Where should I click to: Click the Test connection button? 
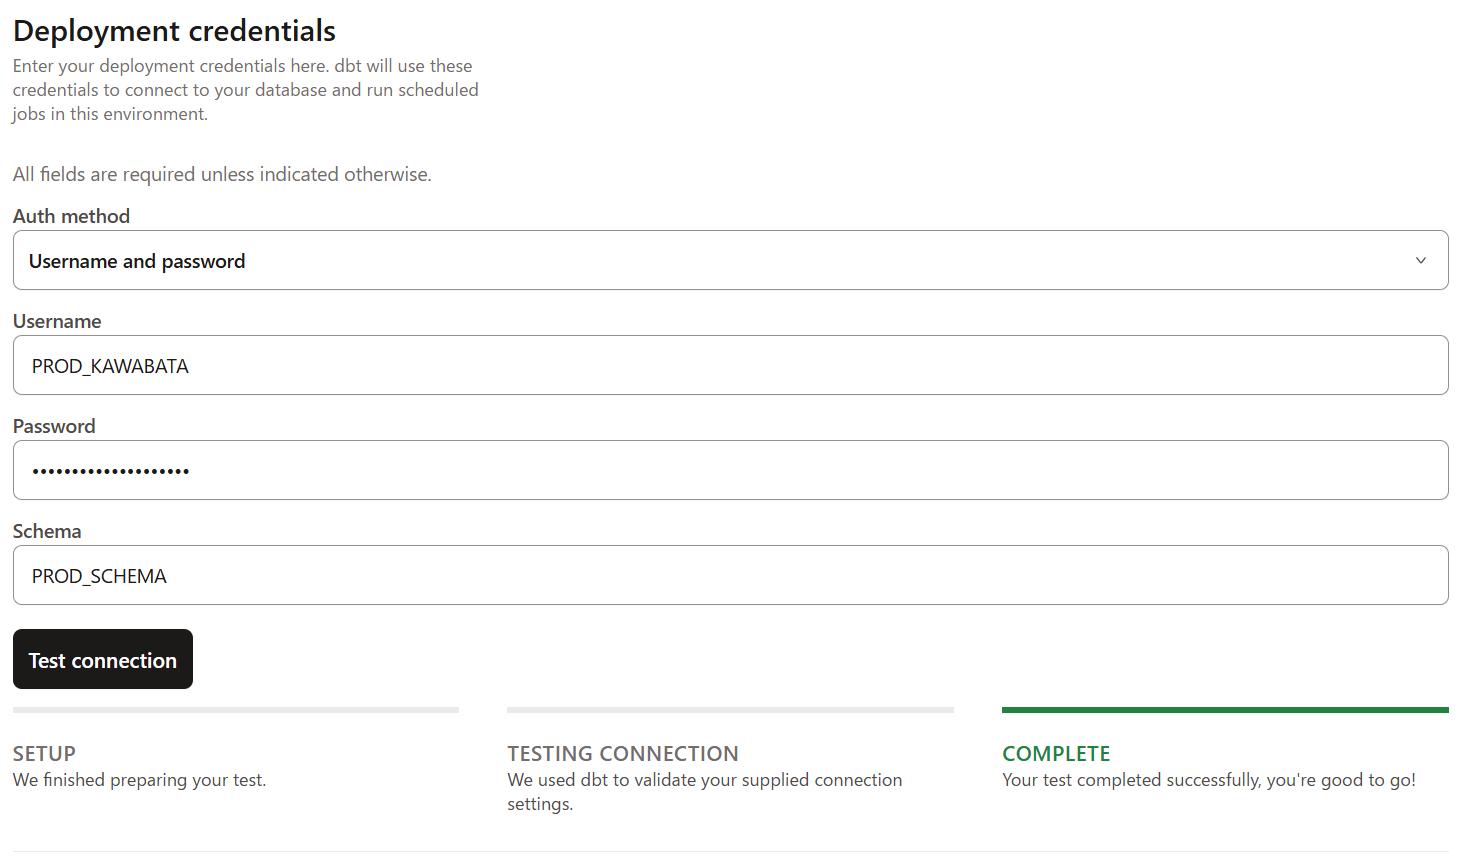point(103,659)
